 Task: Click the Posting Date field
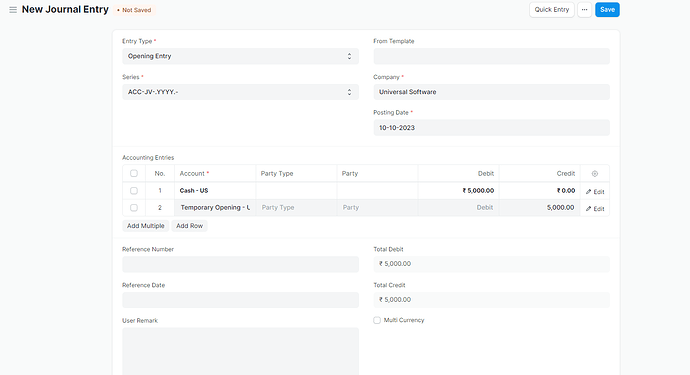(492, 128)
